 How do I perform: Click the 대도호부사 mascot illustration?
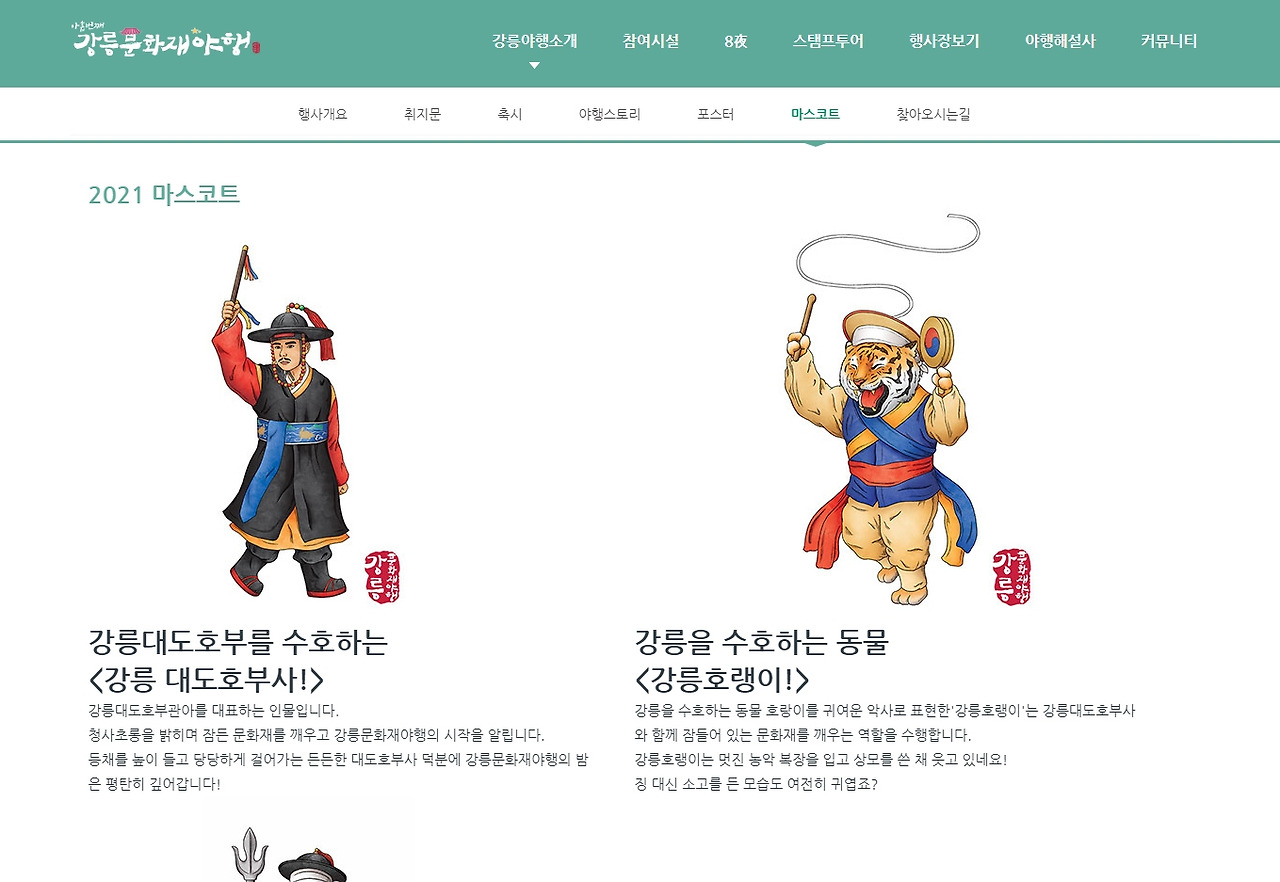pos(284,422)
